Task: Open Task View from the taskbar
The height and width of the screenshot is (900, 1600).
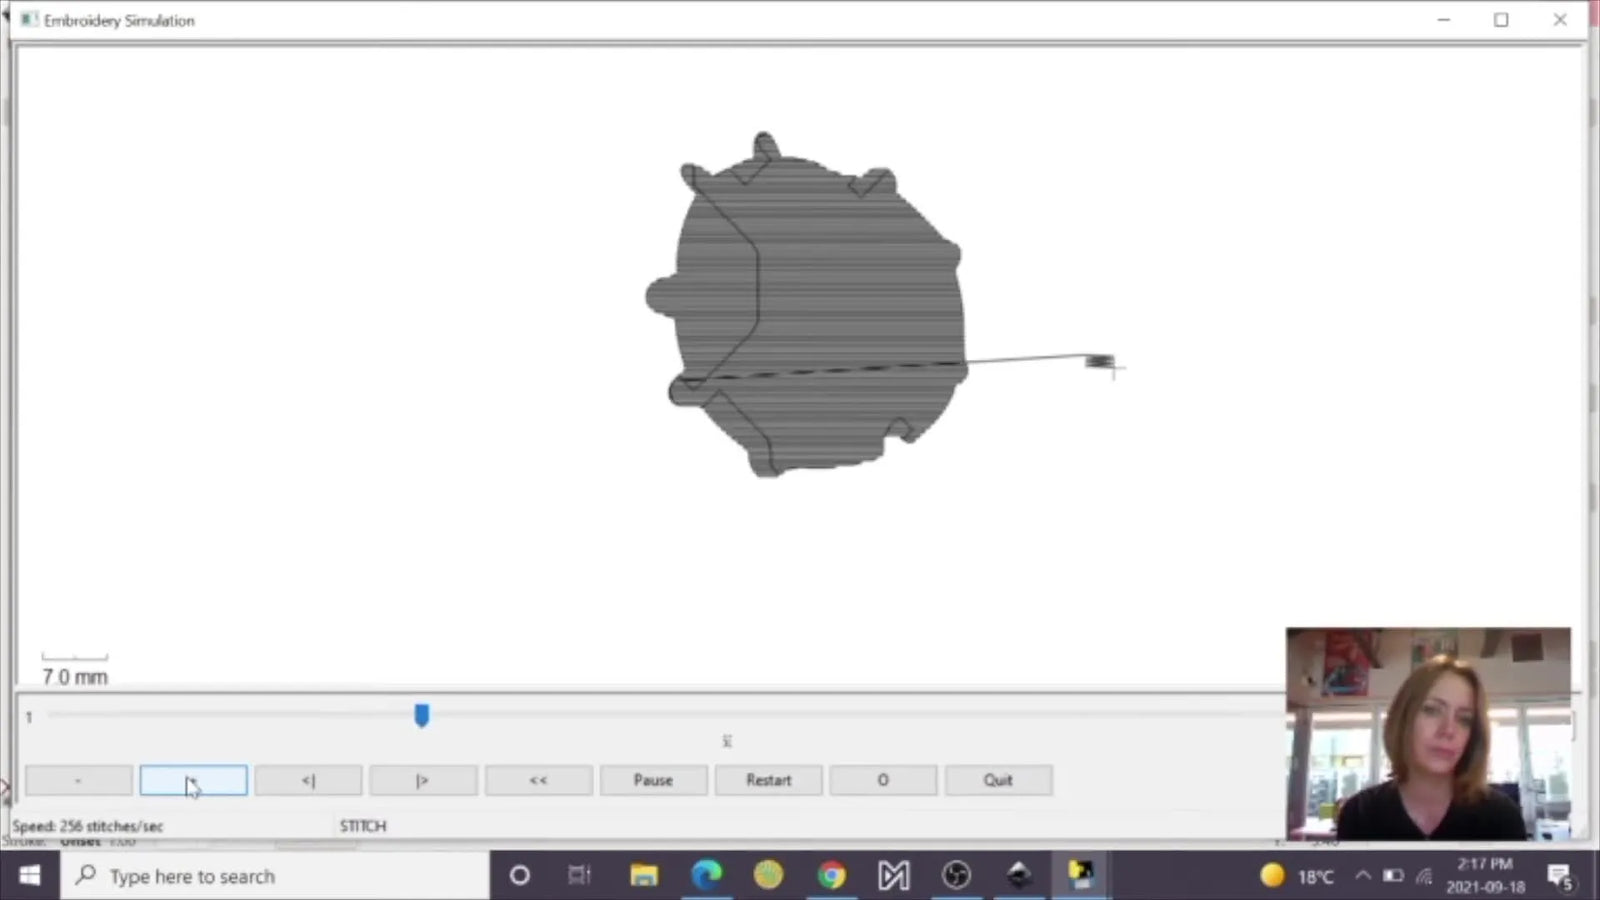Action: [578, 876]
